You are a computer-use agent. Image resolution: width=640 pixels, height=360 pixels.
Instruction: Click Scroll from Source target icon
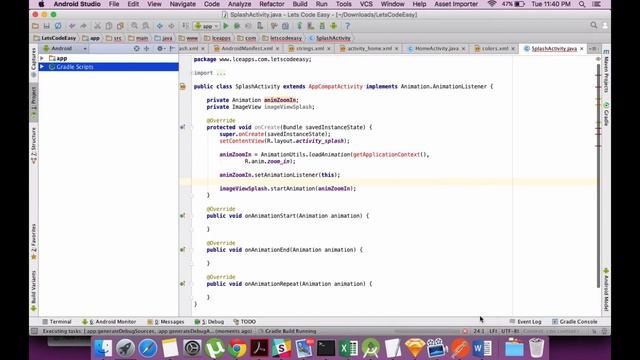pos(136,49)
